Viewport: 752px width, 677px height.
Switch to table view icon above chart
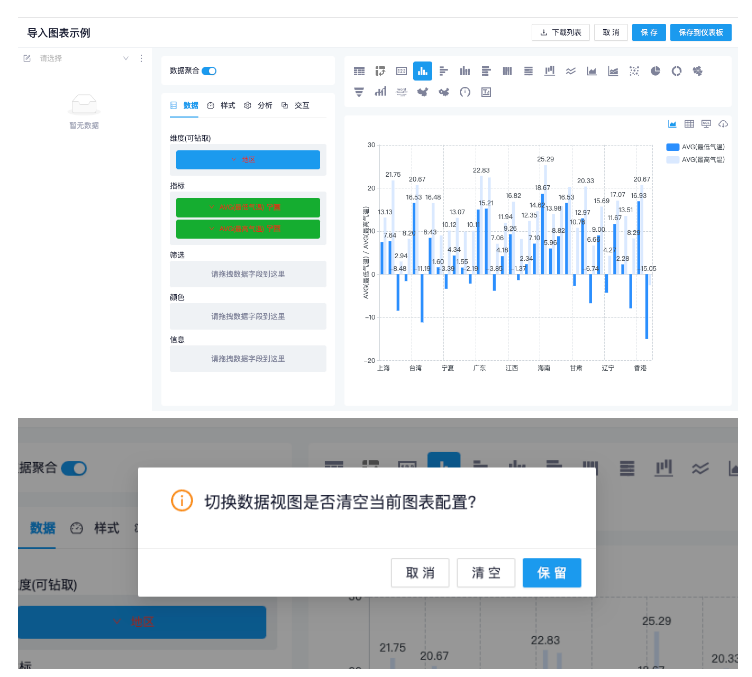689,124
